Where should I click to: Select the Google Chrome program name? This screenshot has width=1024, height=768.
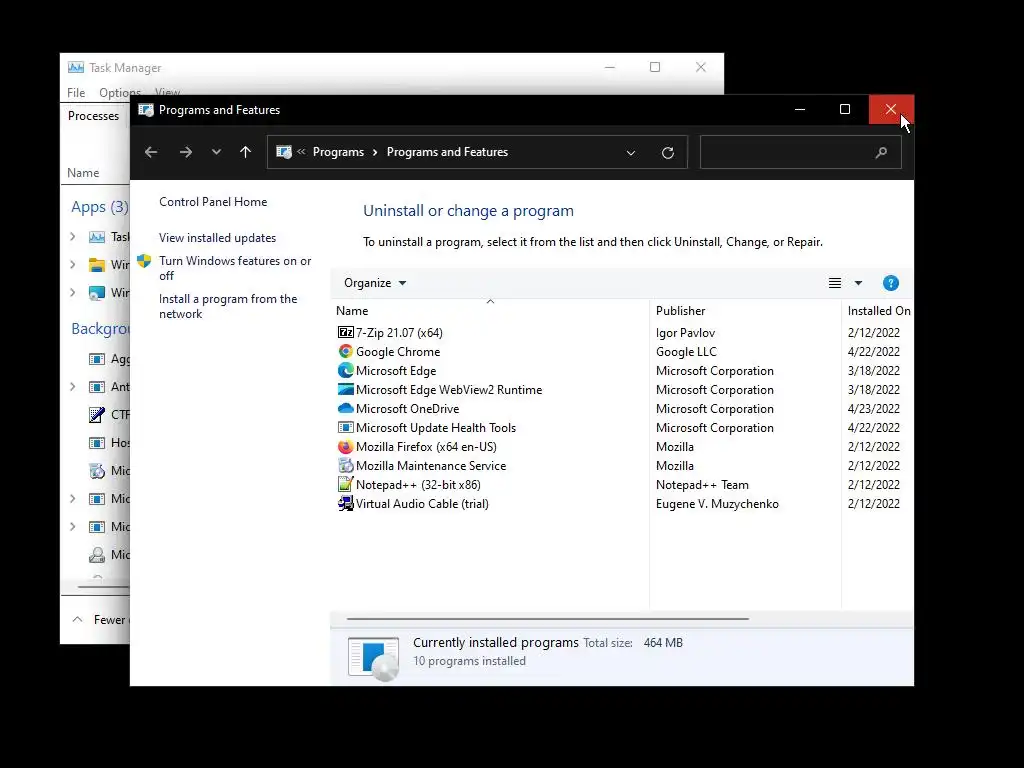click(x=398, y=351)
